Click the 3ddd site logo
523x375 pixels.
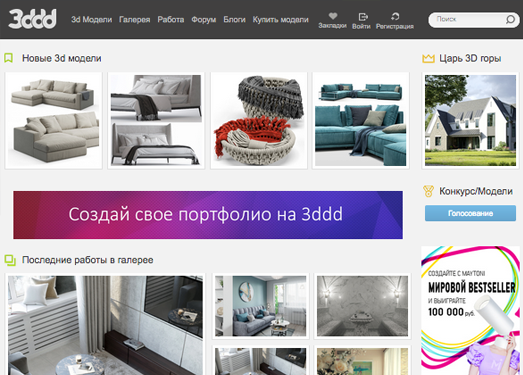(x=32, y=19)
